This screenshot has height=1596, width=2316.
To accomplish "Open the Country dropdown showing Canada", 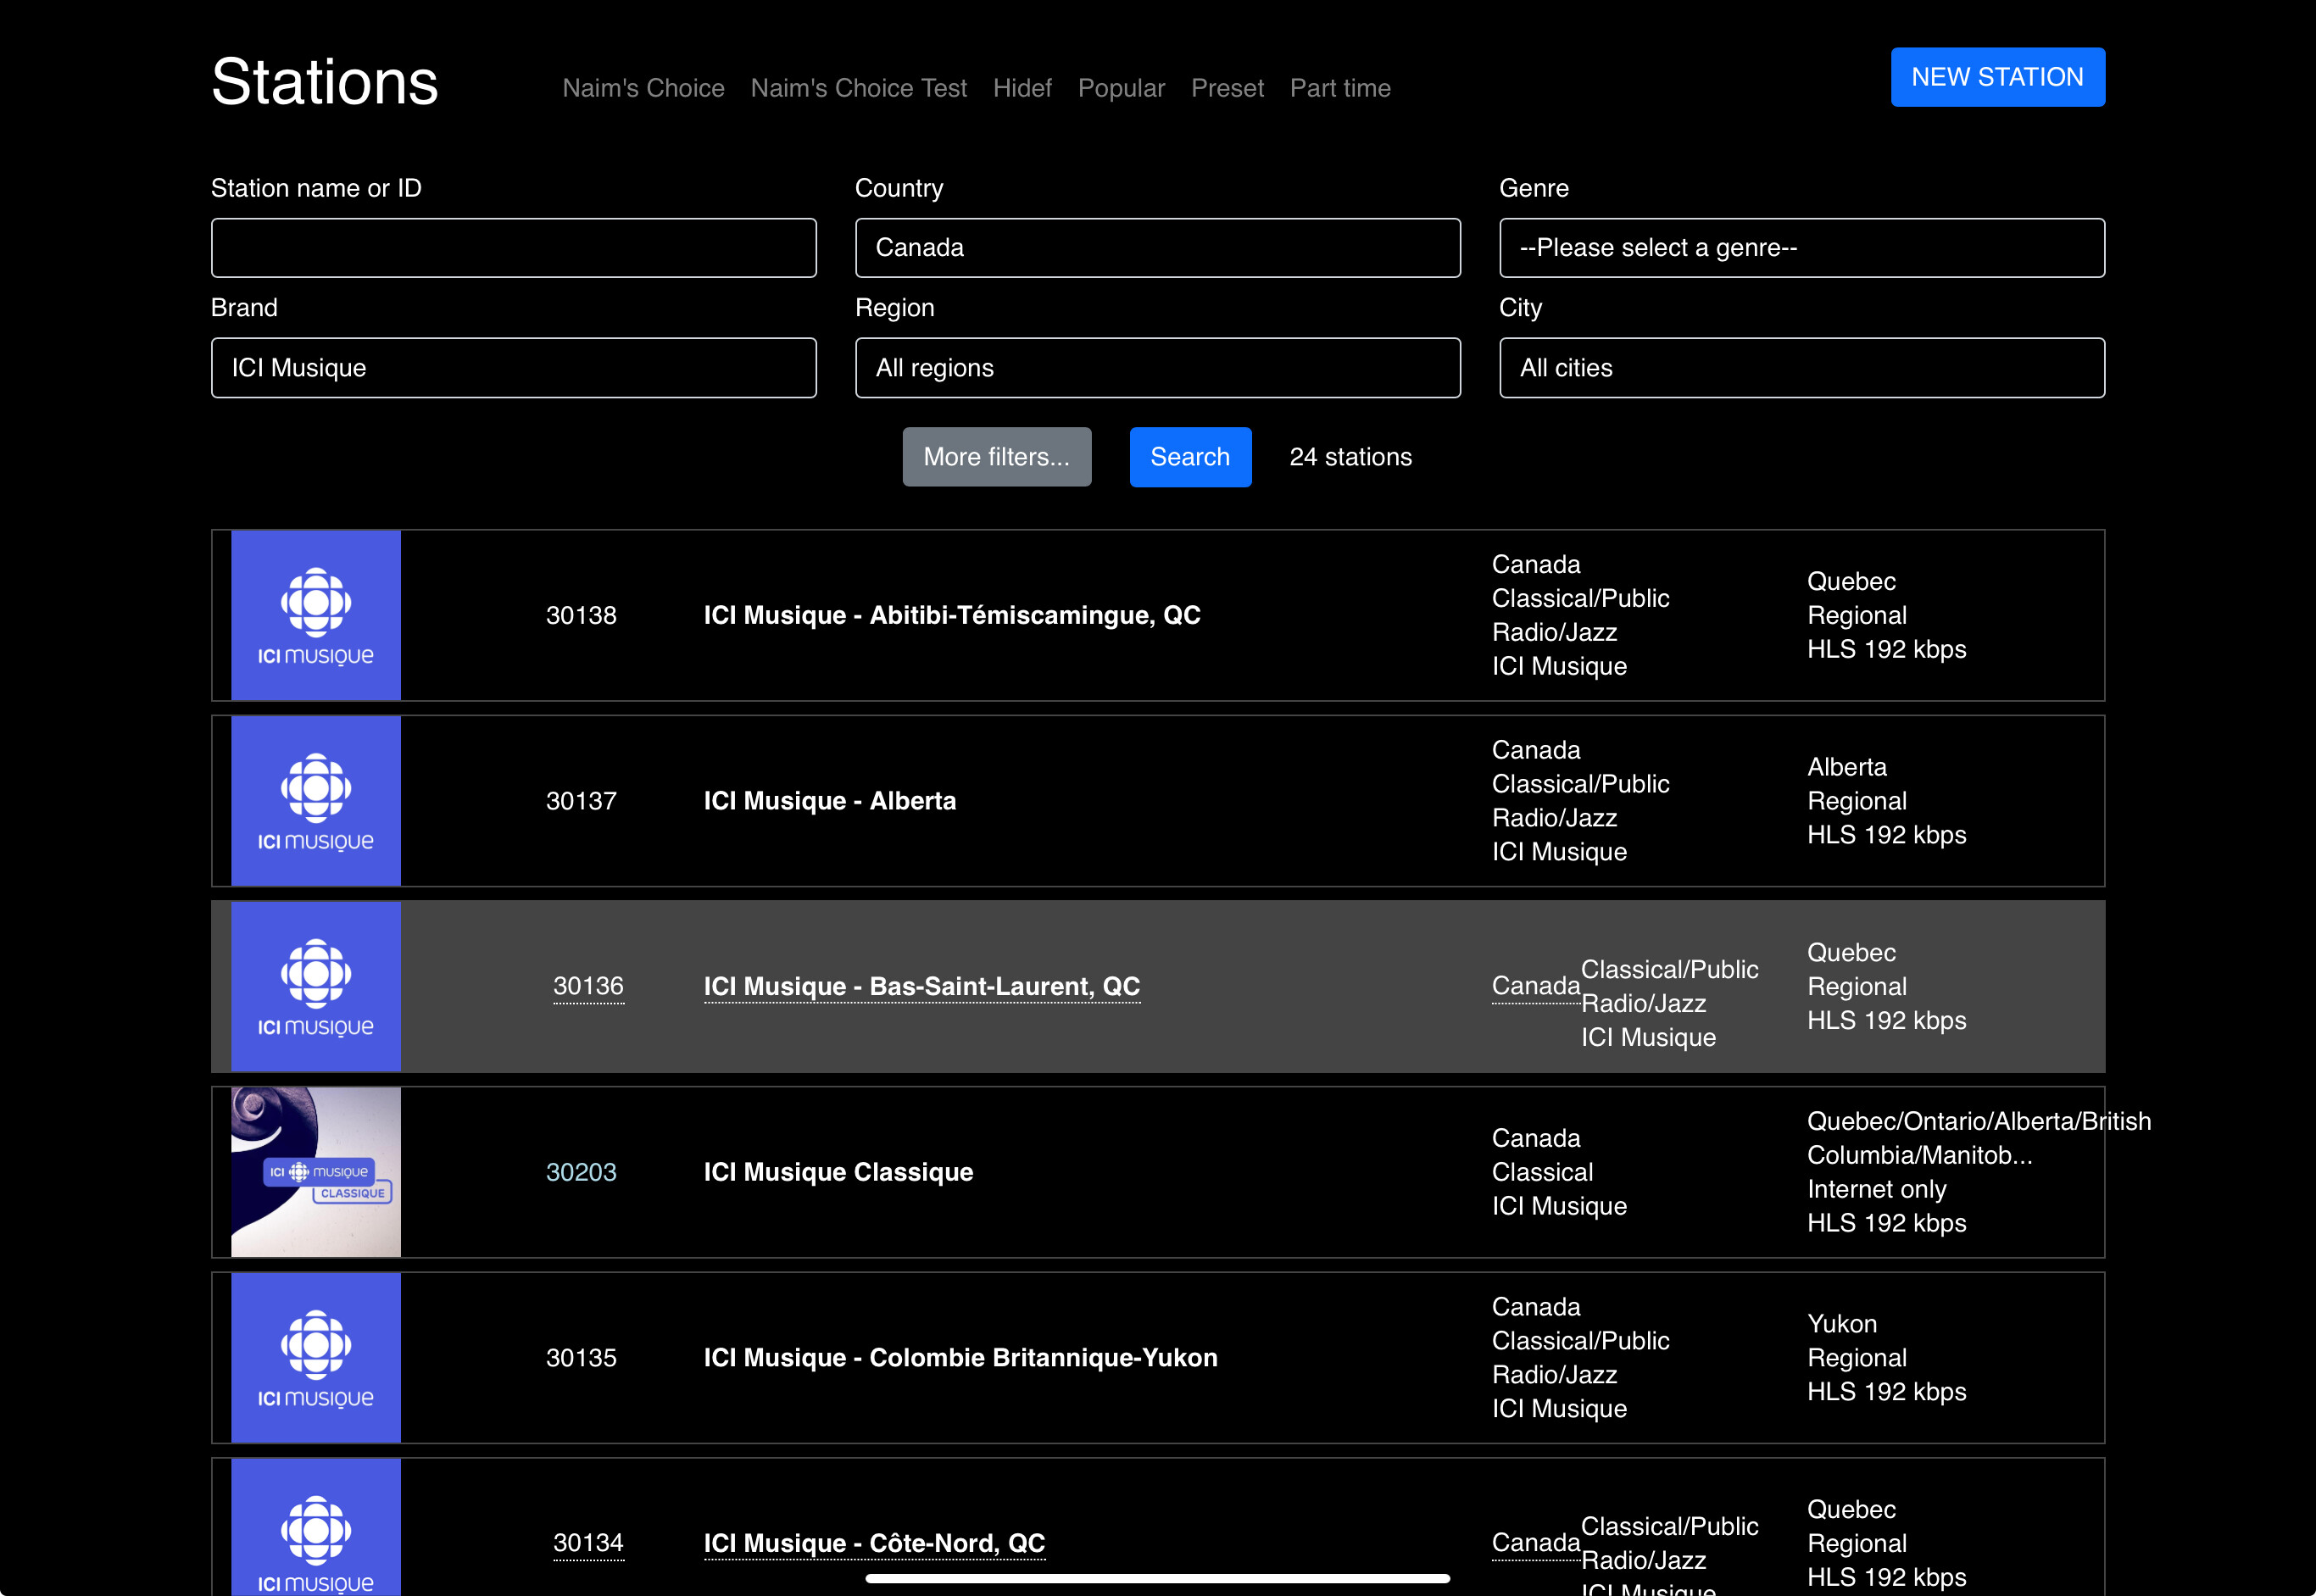I will (x=1157, y=248).
